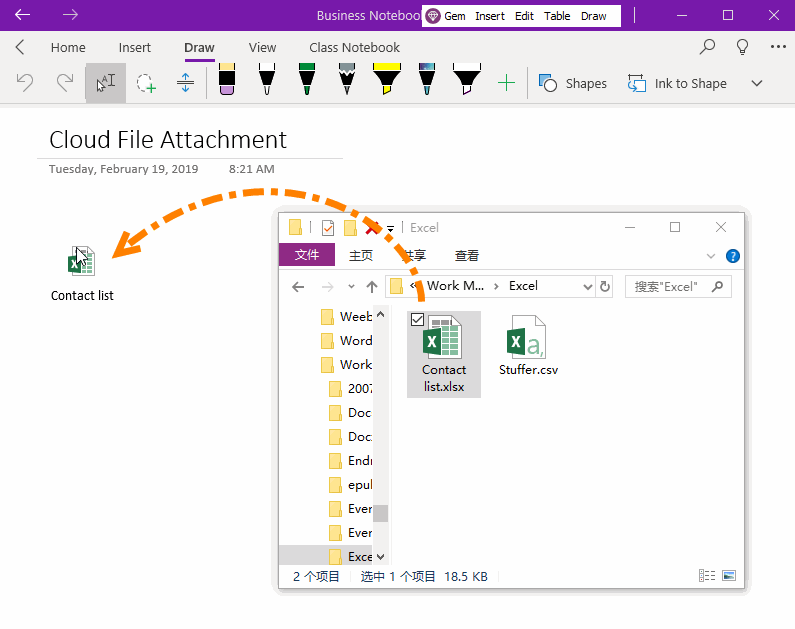Open the Search magnifier in OneNote
Image resolution: width=795 pixels, height=629 pixels.
707,47
